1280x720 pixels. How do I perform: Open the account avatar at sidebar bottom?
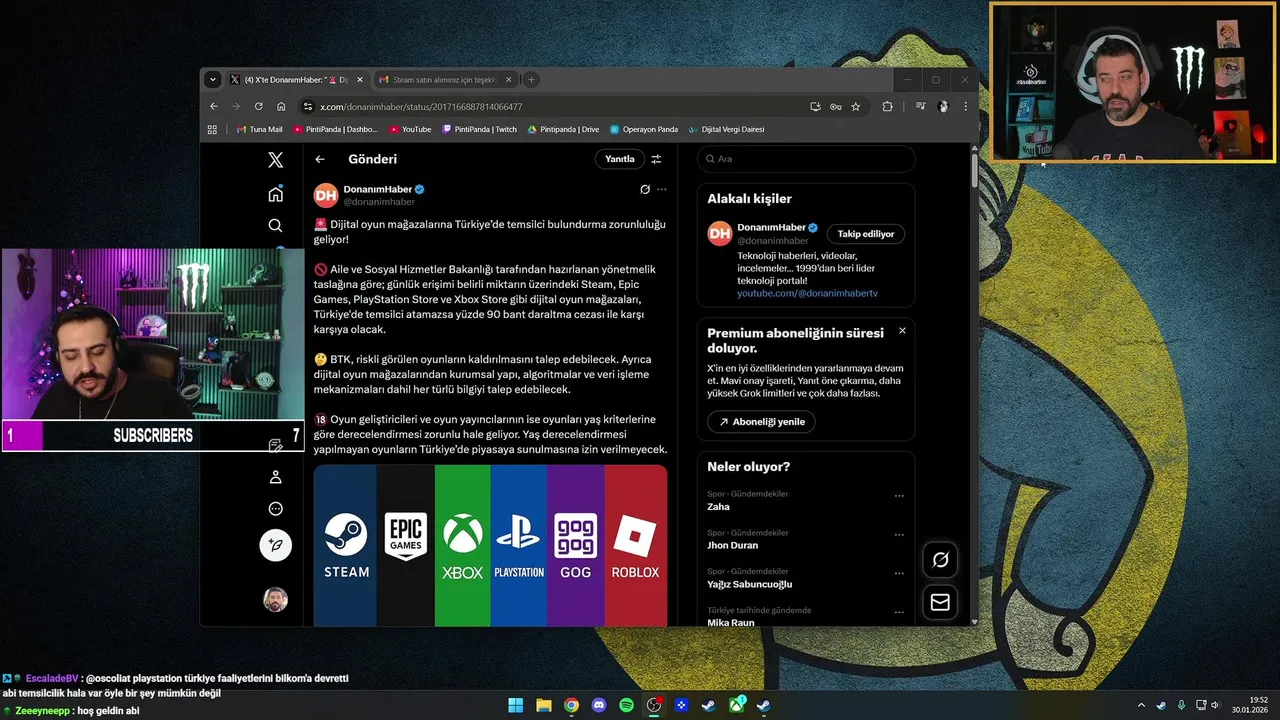276,599
